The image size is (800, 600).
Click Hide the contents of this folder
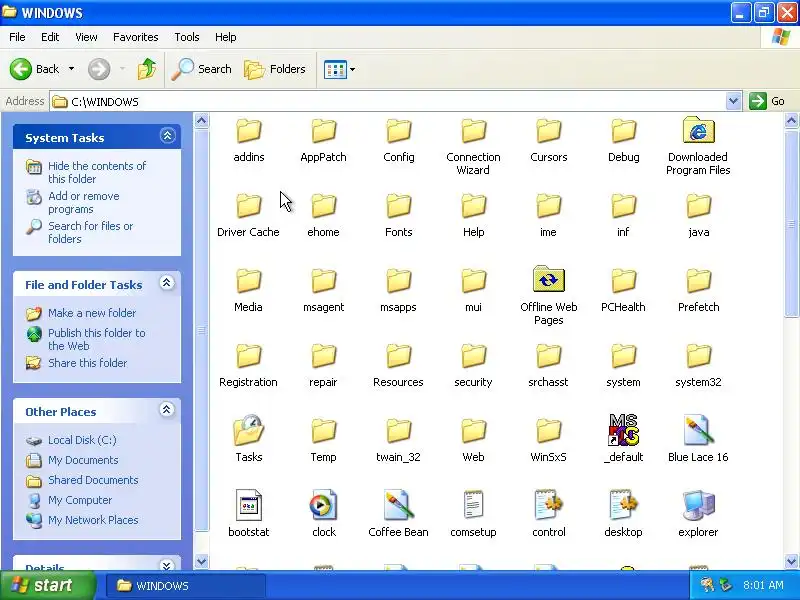click(97, 172)
